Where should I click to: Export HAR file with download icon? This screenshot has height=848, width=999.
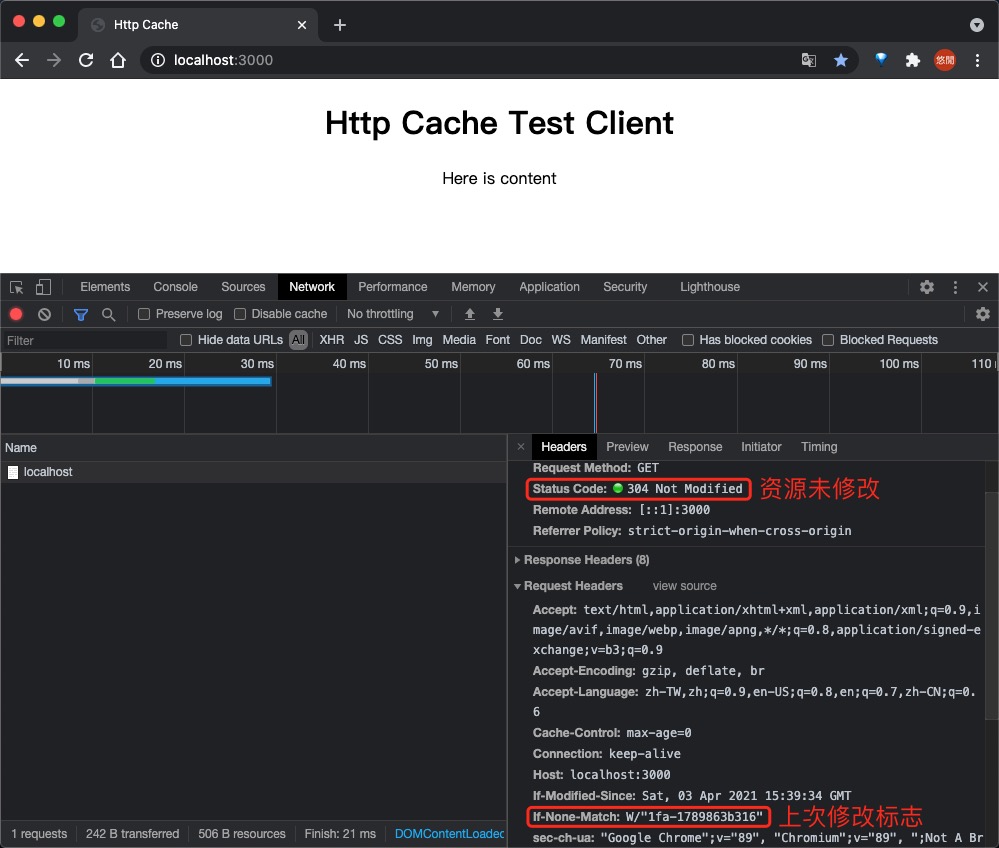click(x=498, y=313)
